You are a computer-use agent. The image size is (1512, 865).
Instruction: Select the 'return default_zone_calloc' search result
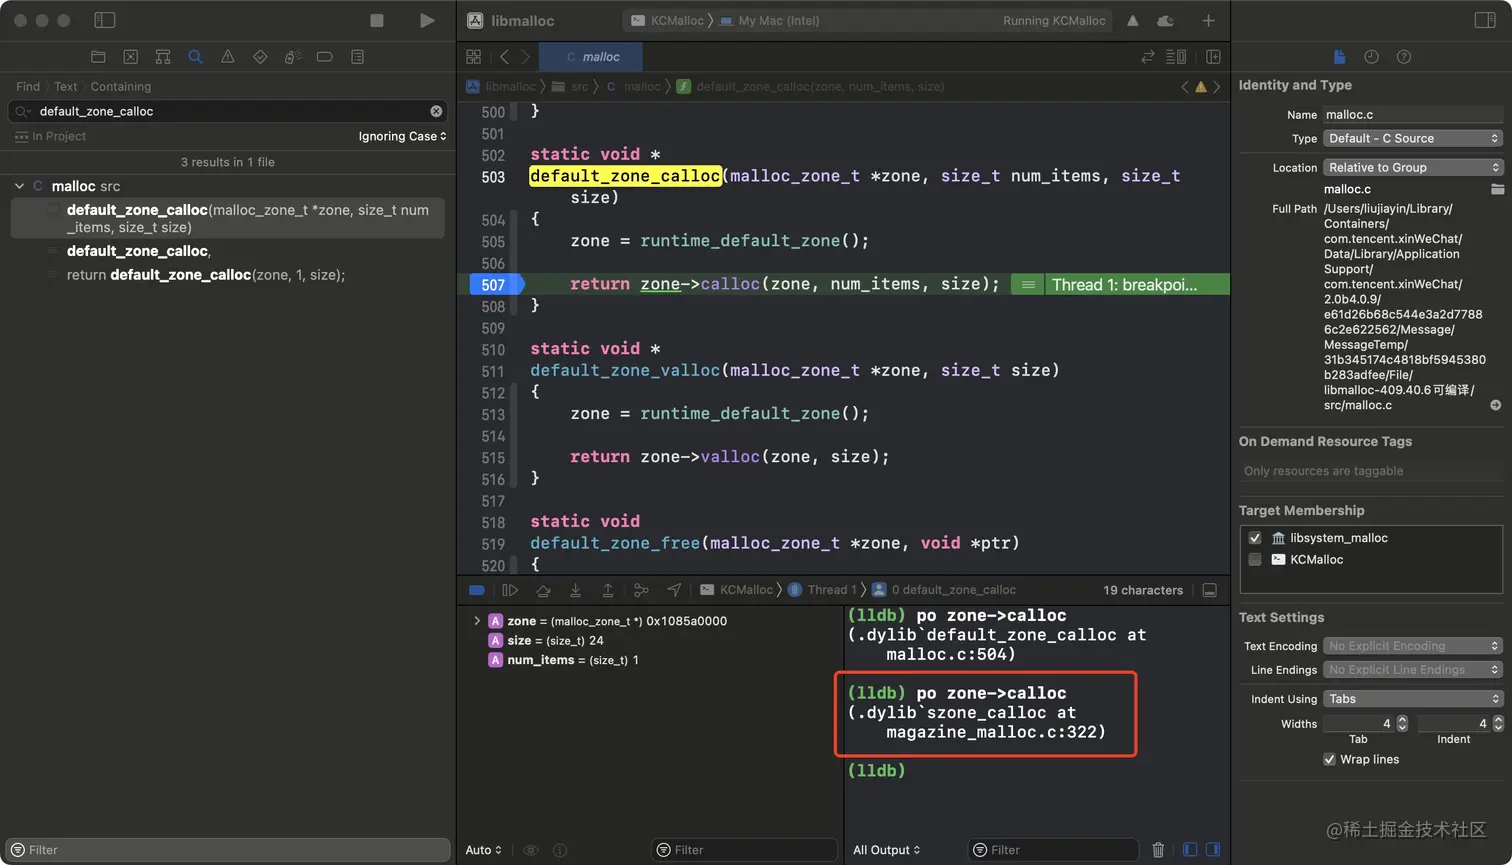click(205, 275)
